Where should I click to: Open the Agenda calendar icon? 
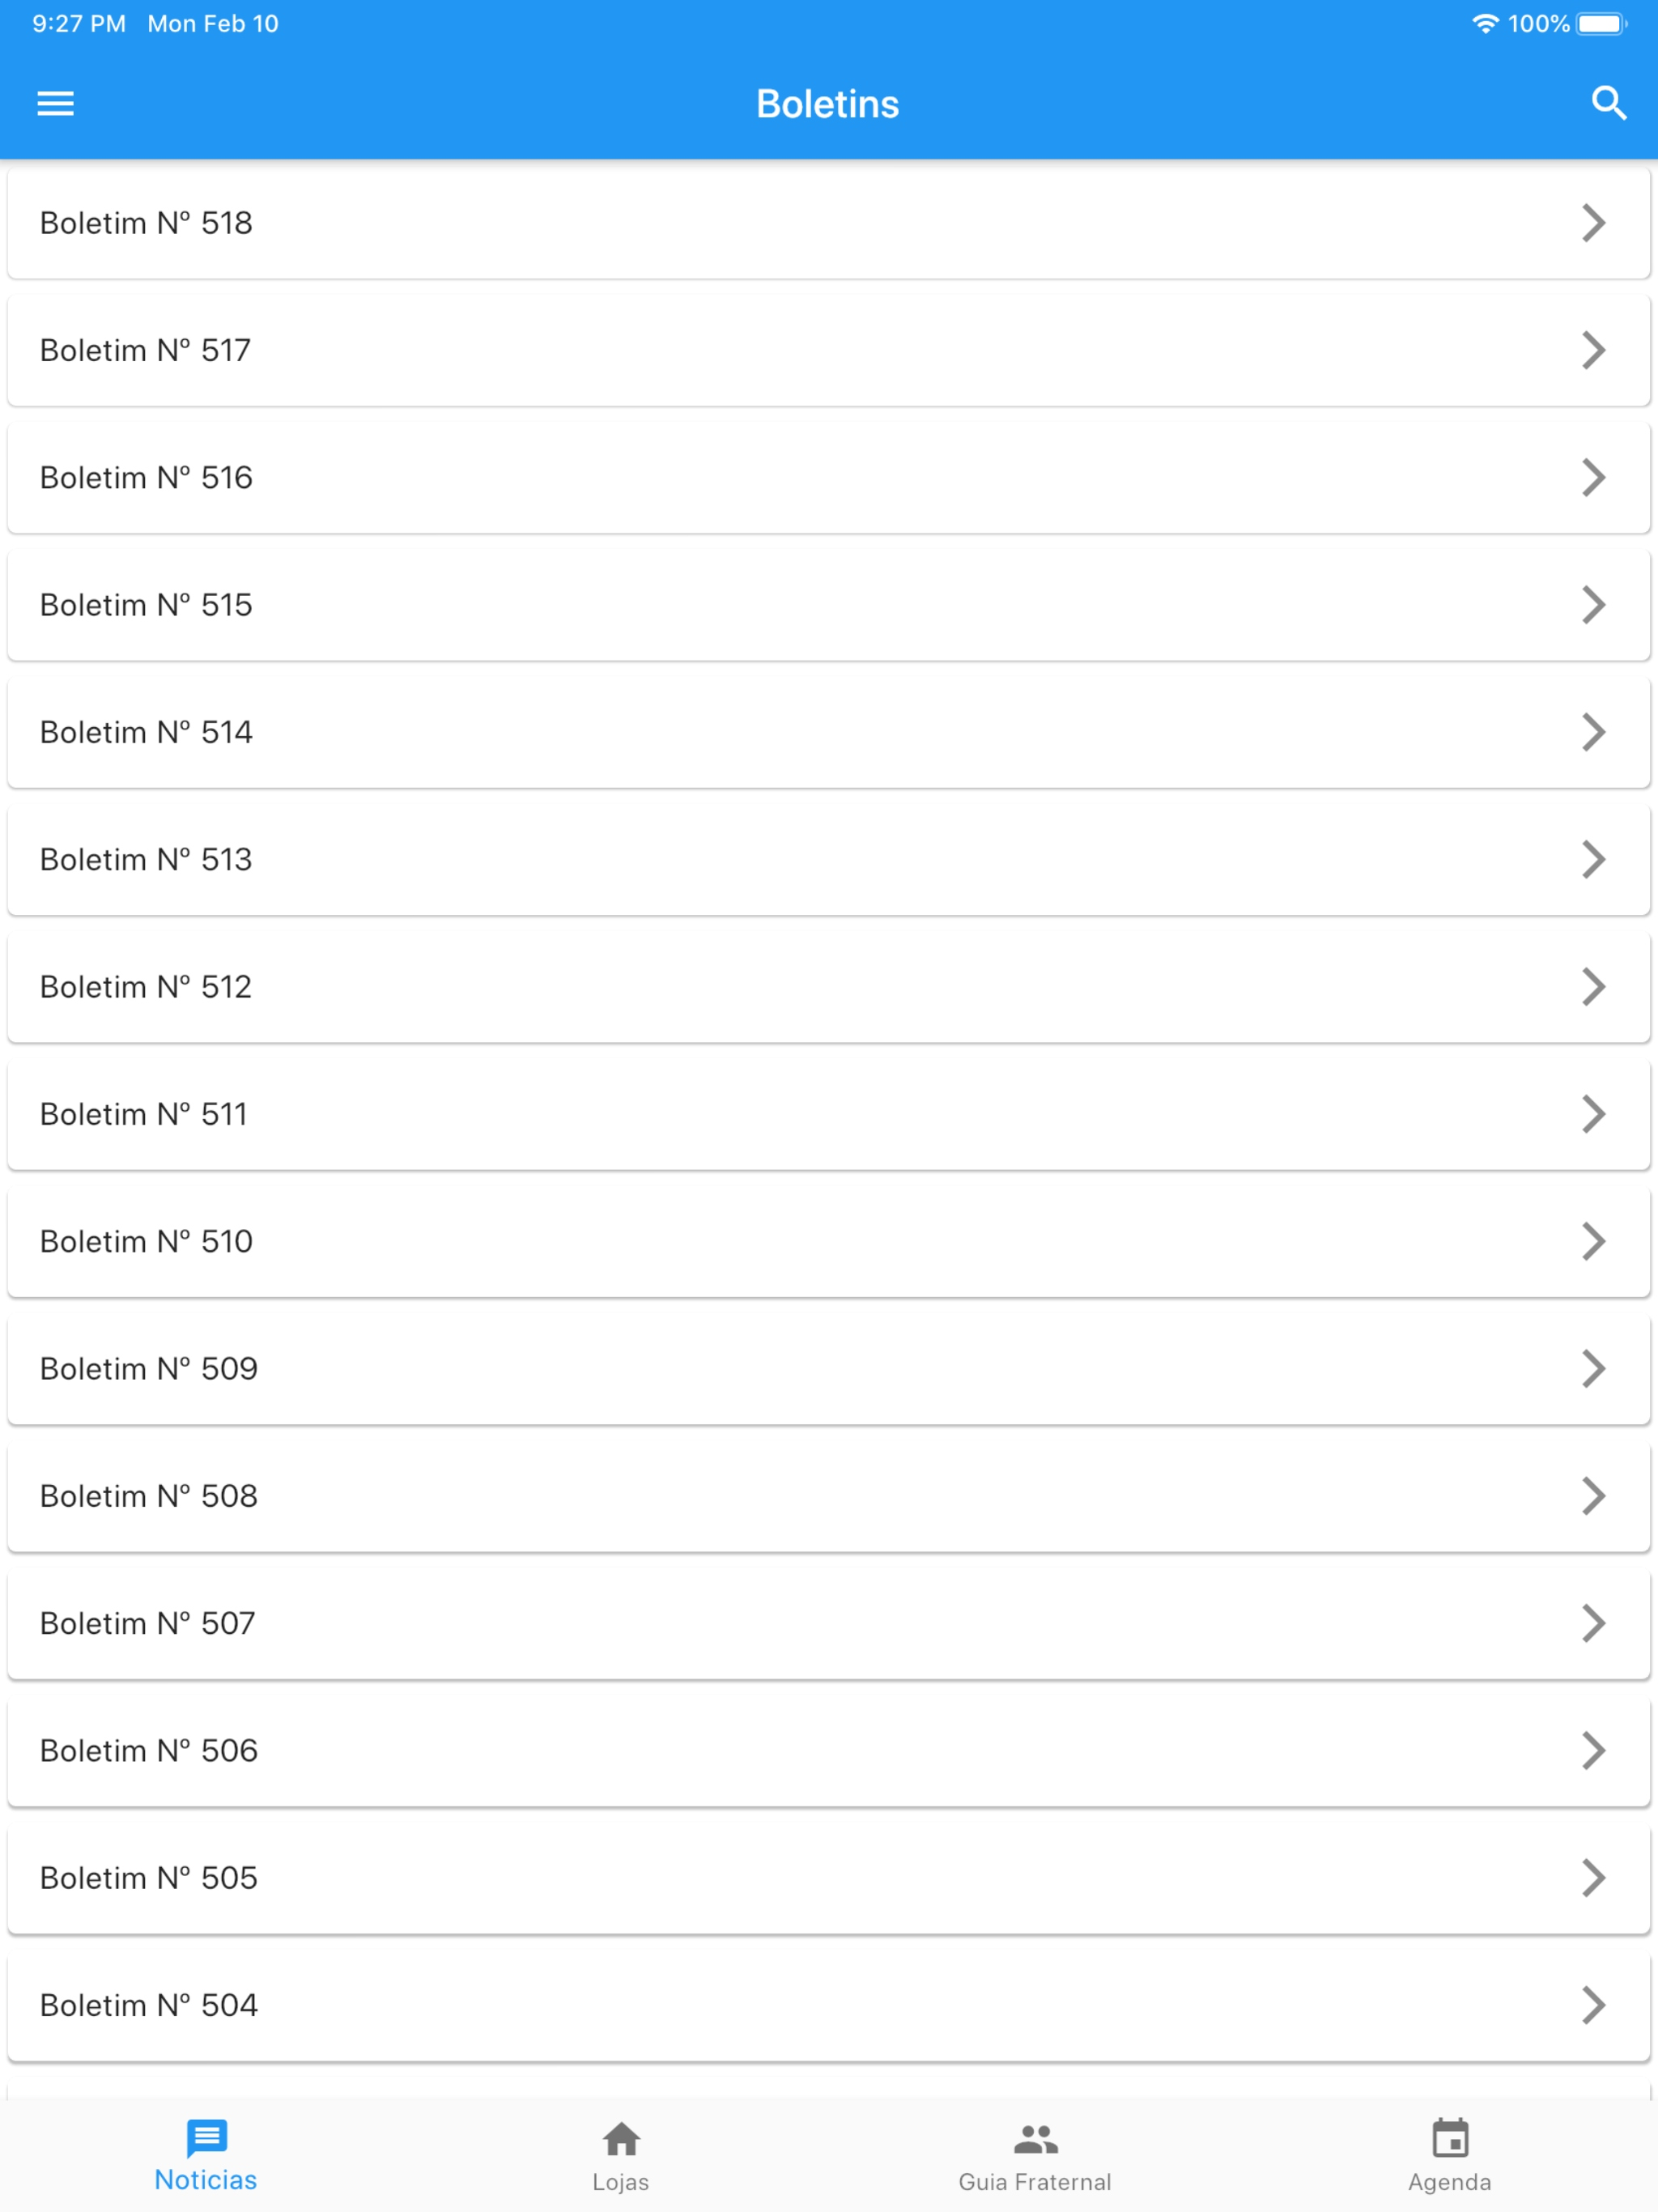1450,2138
